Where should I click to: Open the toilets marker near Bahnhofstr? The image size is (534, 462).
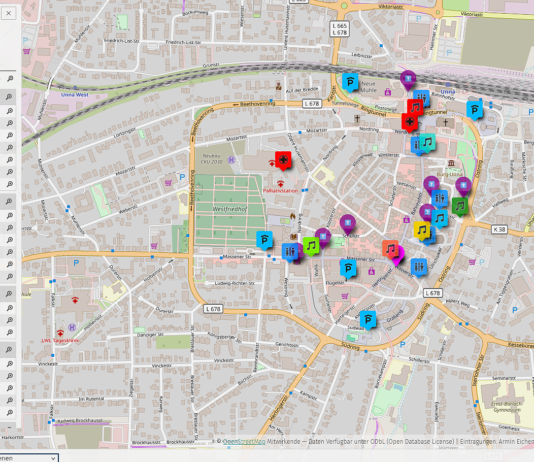422,98
